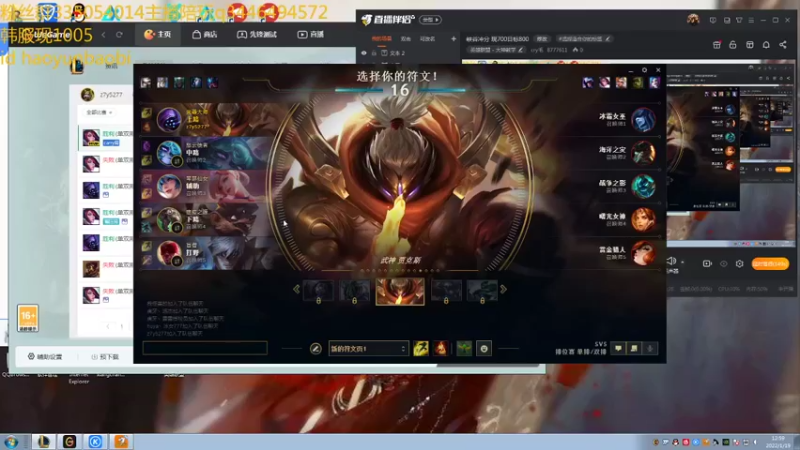This screenshot has height=450, width=800.
Task: Open layout icon in streaming toolbar
Action: (x=749, y=45)
